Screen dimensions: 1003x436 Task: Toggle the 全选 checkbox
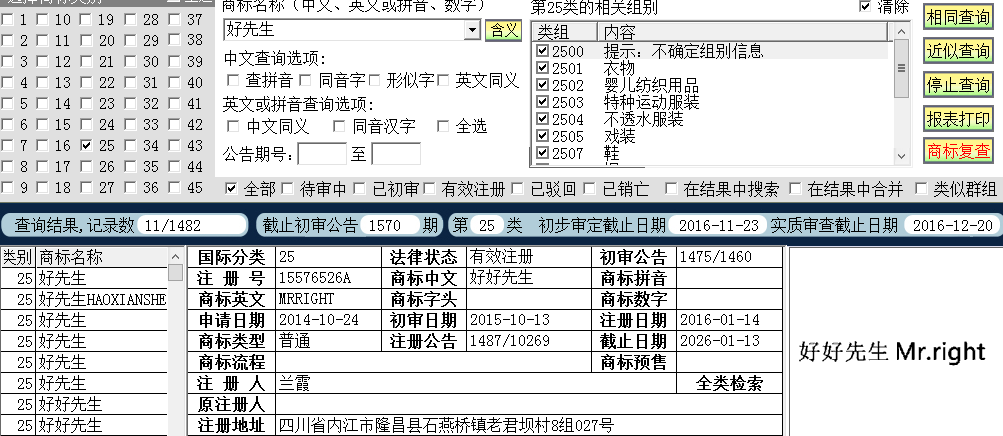click(443, 127)
